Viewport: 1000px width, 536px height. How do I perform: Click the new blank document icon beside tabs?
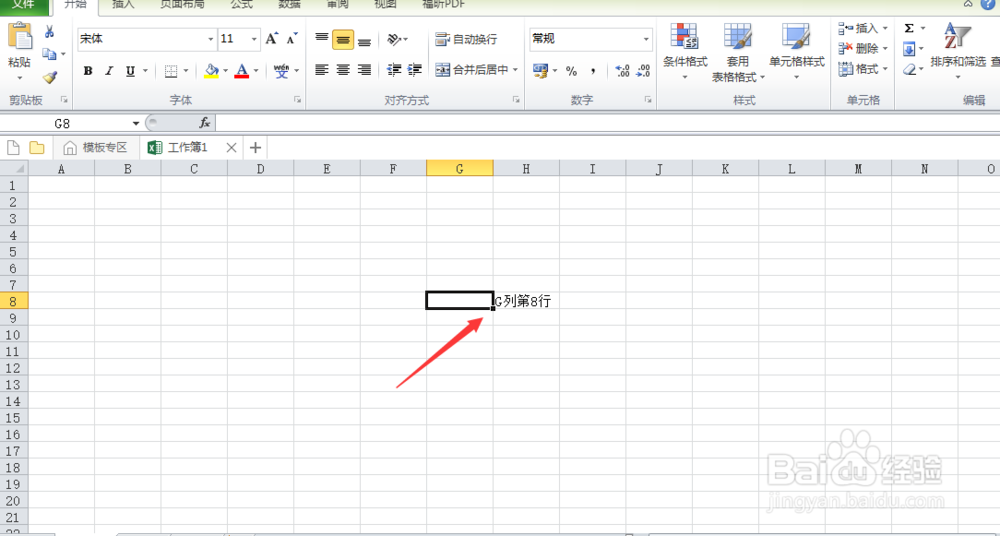[x=13, y=147]
